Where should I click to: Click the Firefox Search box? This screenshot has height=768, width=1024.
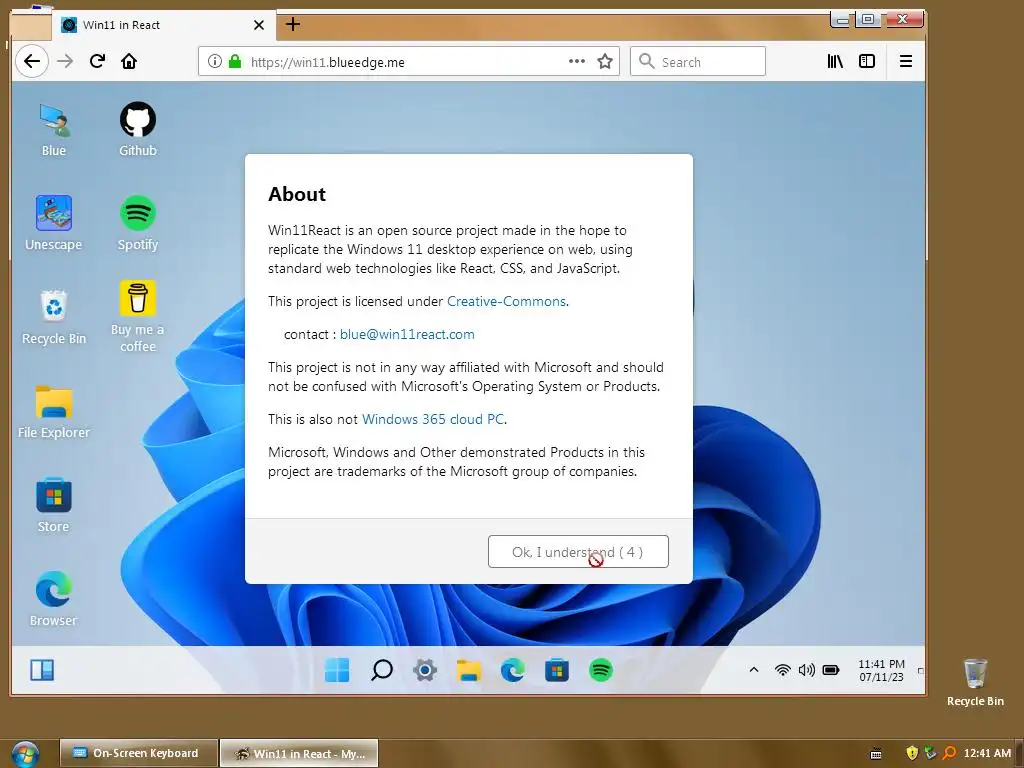697,61
